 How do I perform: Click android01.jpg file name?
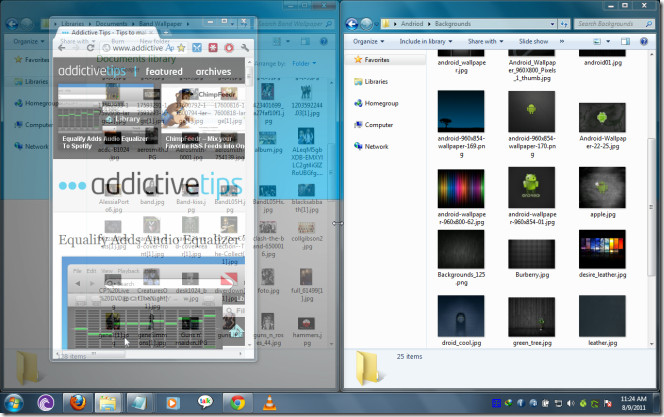coord(603,63)
